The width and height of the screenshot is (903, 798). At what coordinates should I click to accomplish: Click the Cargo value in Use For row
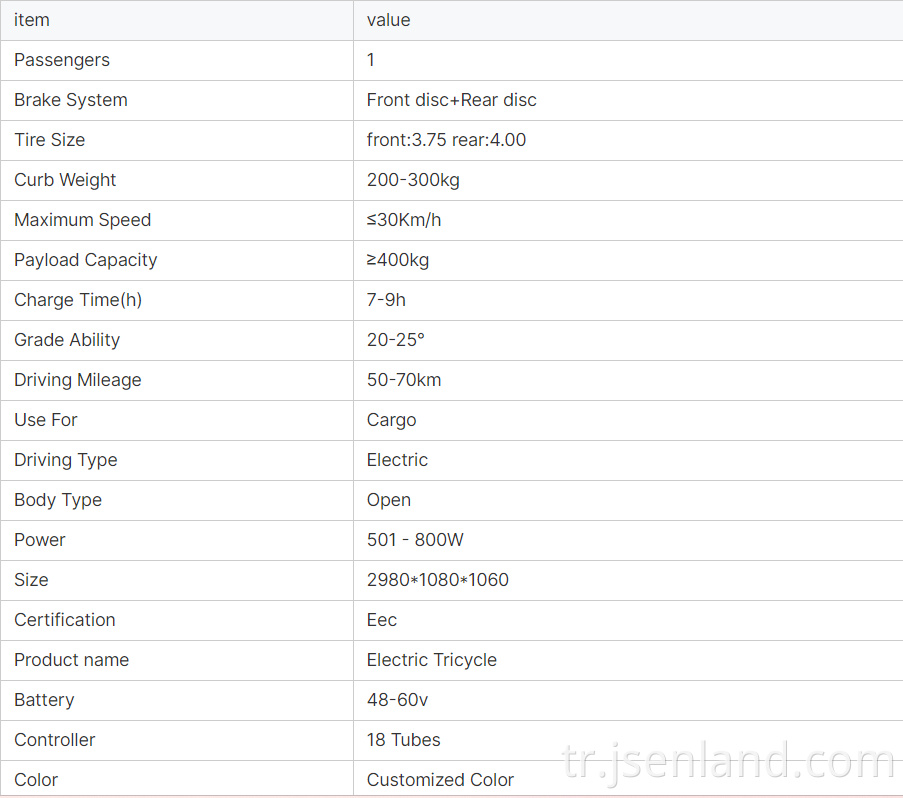point(392,420)
